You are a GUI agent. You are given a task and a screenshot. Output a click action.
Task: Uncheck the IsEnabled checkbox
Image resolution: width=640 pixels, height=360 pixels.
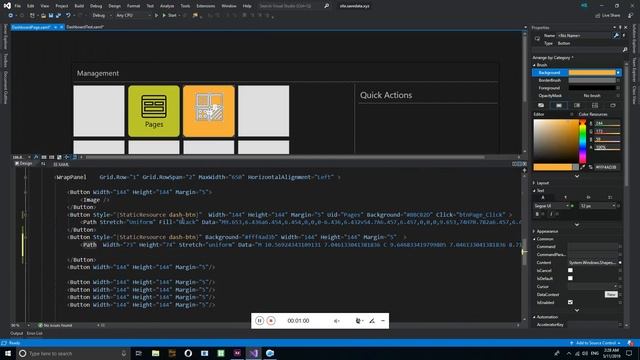pyautogui.click(x=570, y=302)
